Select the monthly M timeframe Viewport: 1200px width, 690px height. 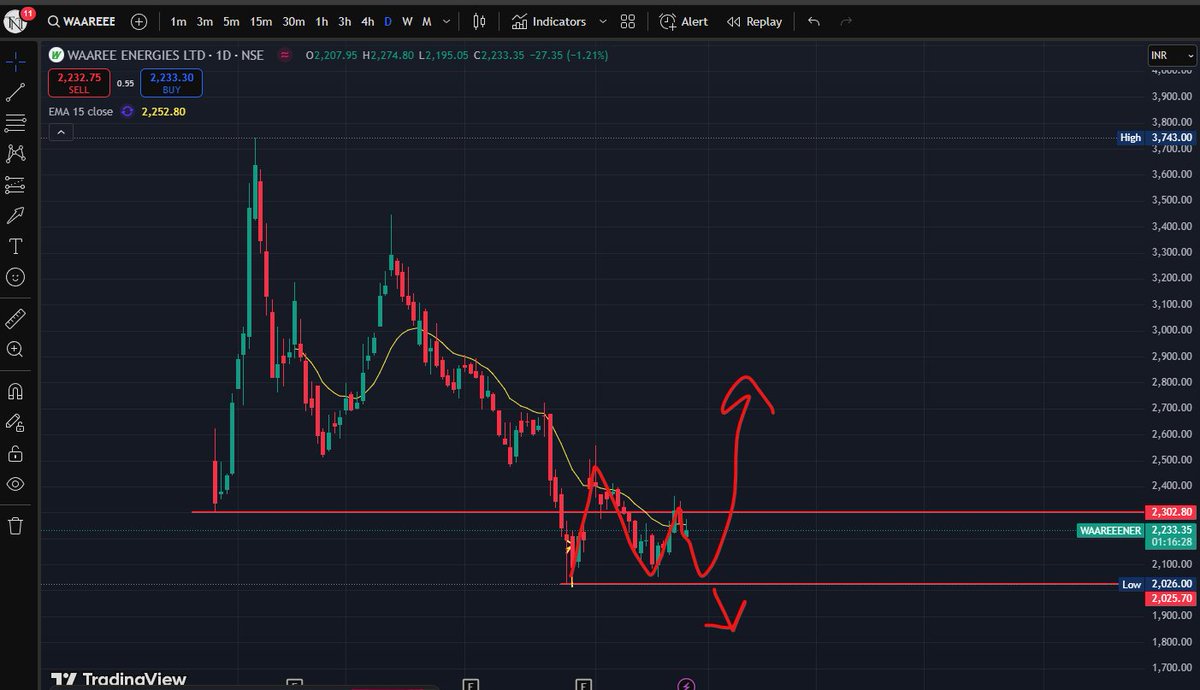427,21
